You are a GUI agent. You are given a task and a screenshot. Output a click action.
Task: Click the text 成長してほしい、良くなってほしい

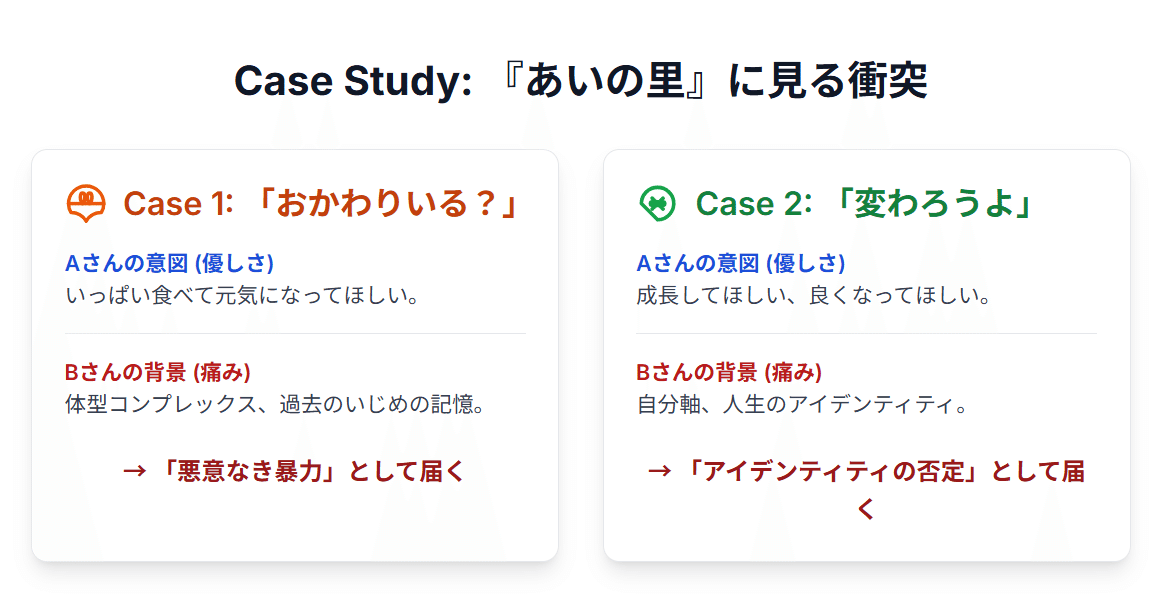tap(813, 296)
